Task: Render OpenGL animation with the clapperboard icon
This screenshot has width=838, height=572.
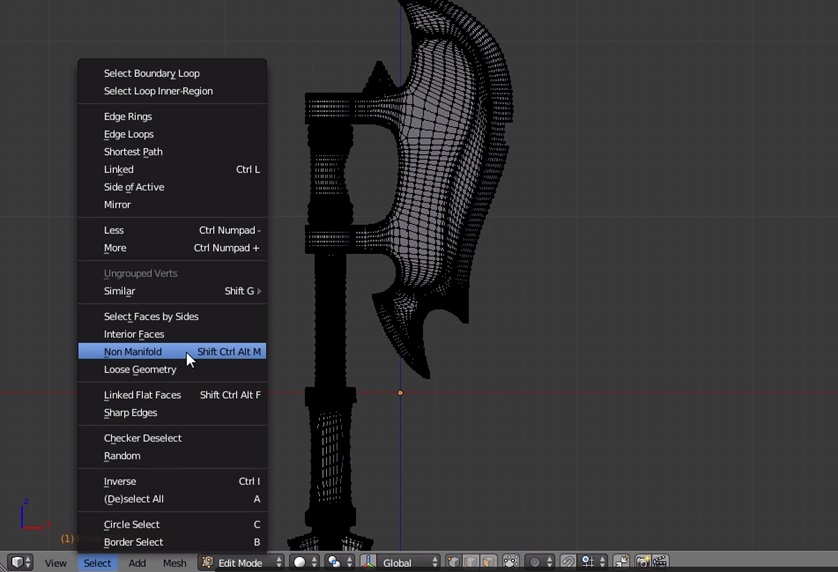Action: coord(660,562)
